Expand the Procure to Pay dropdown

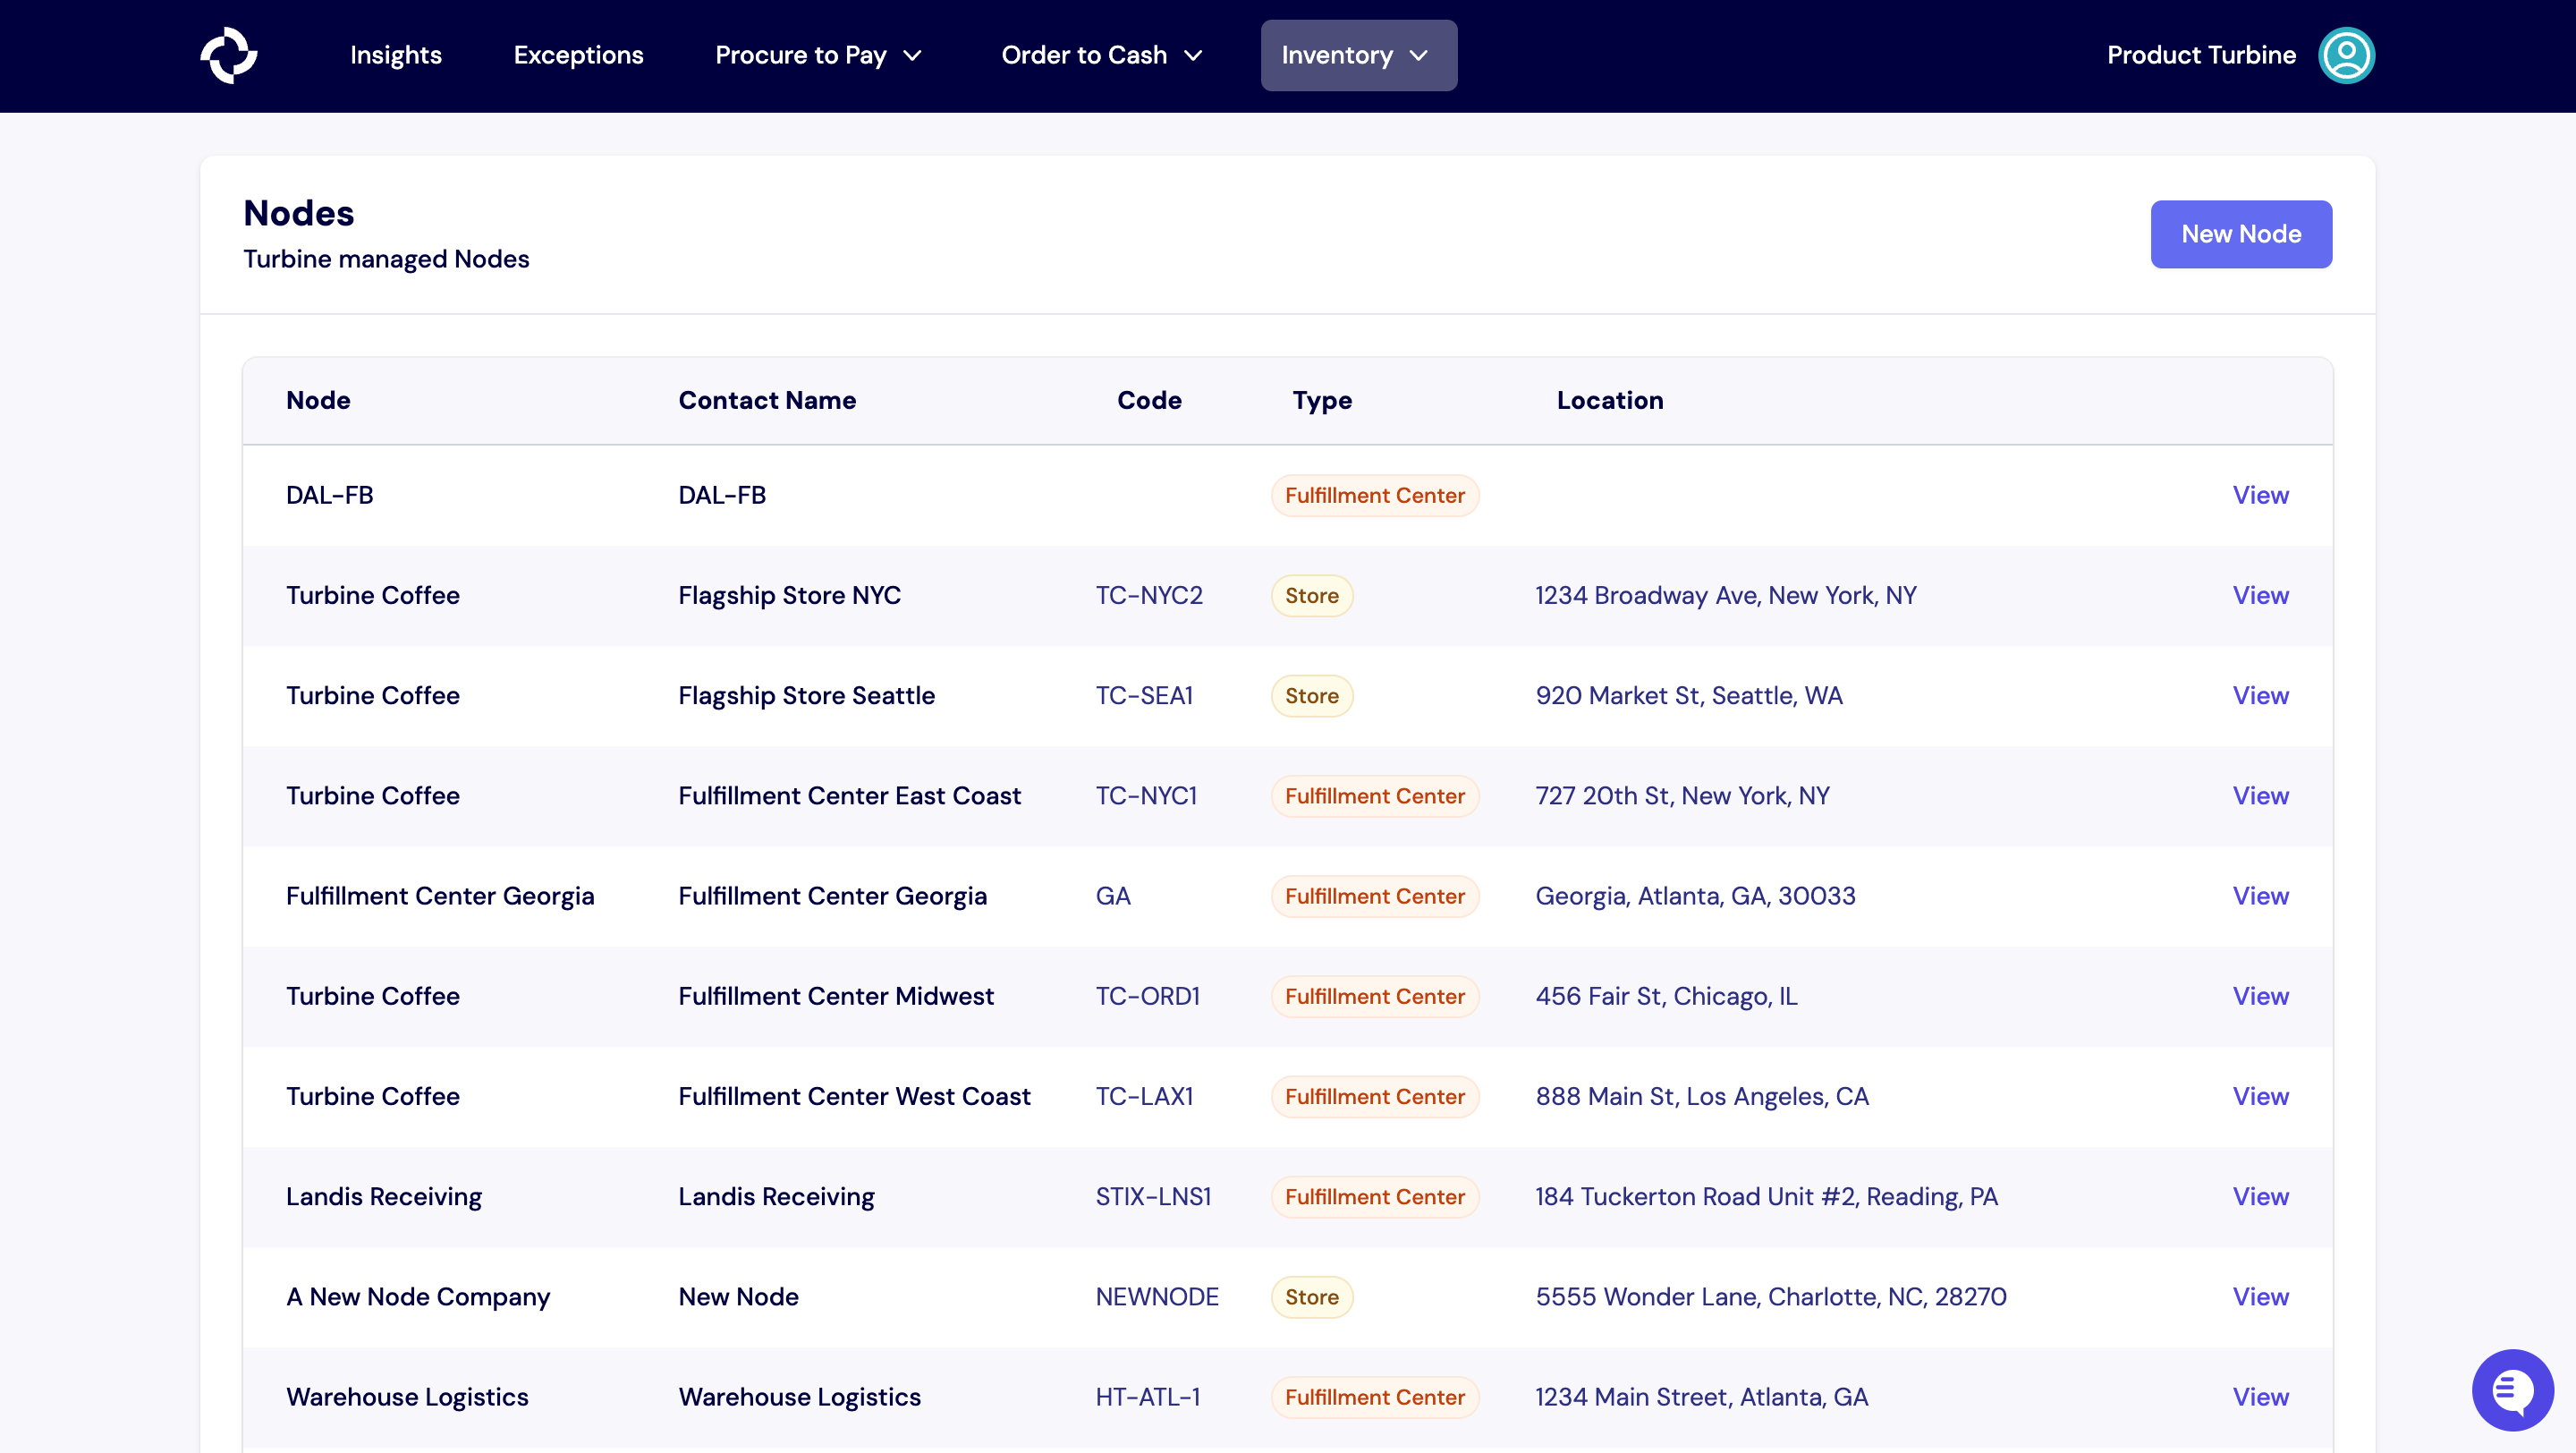pos(818,55)
